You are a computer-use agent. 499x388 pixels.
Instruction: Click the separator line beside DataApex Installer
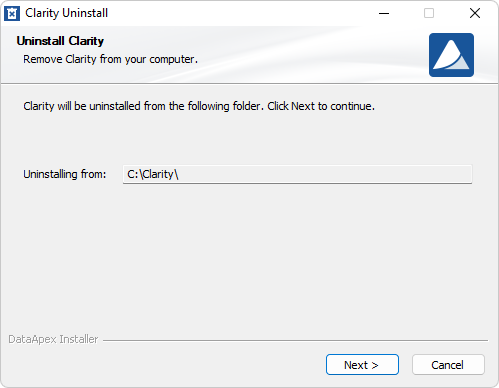tap(295, 340)
